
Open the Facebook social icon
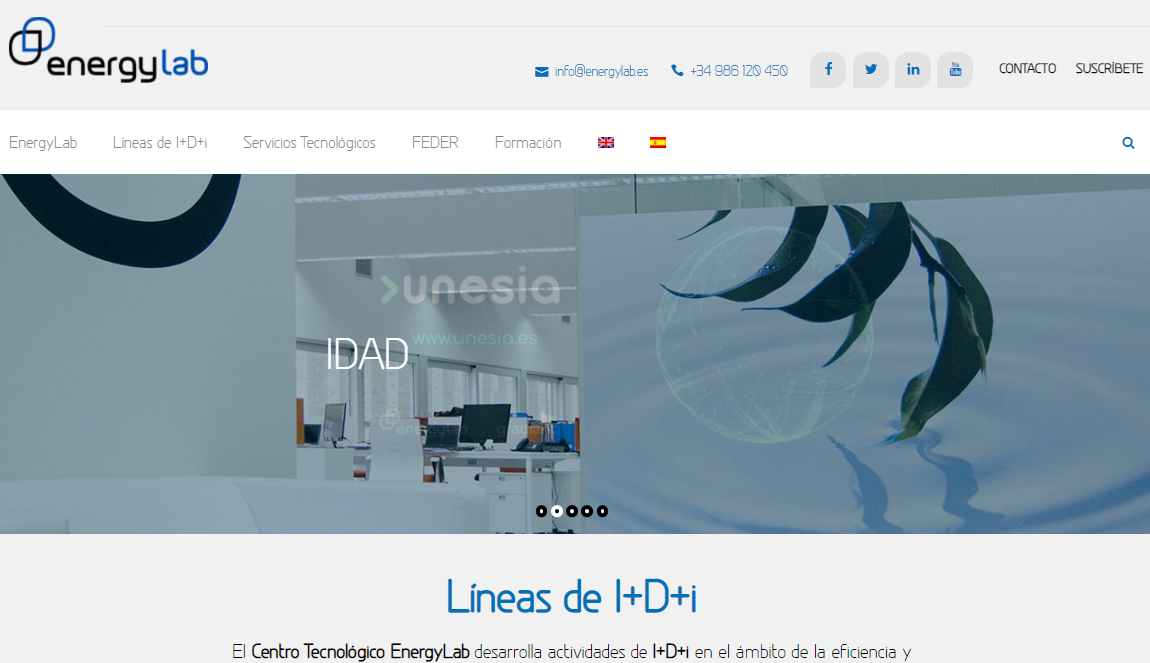coord(827,70)
